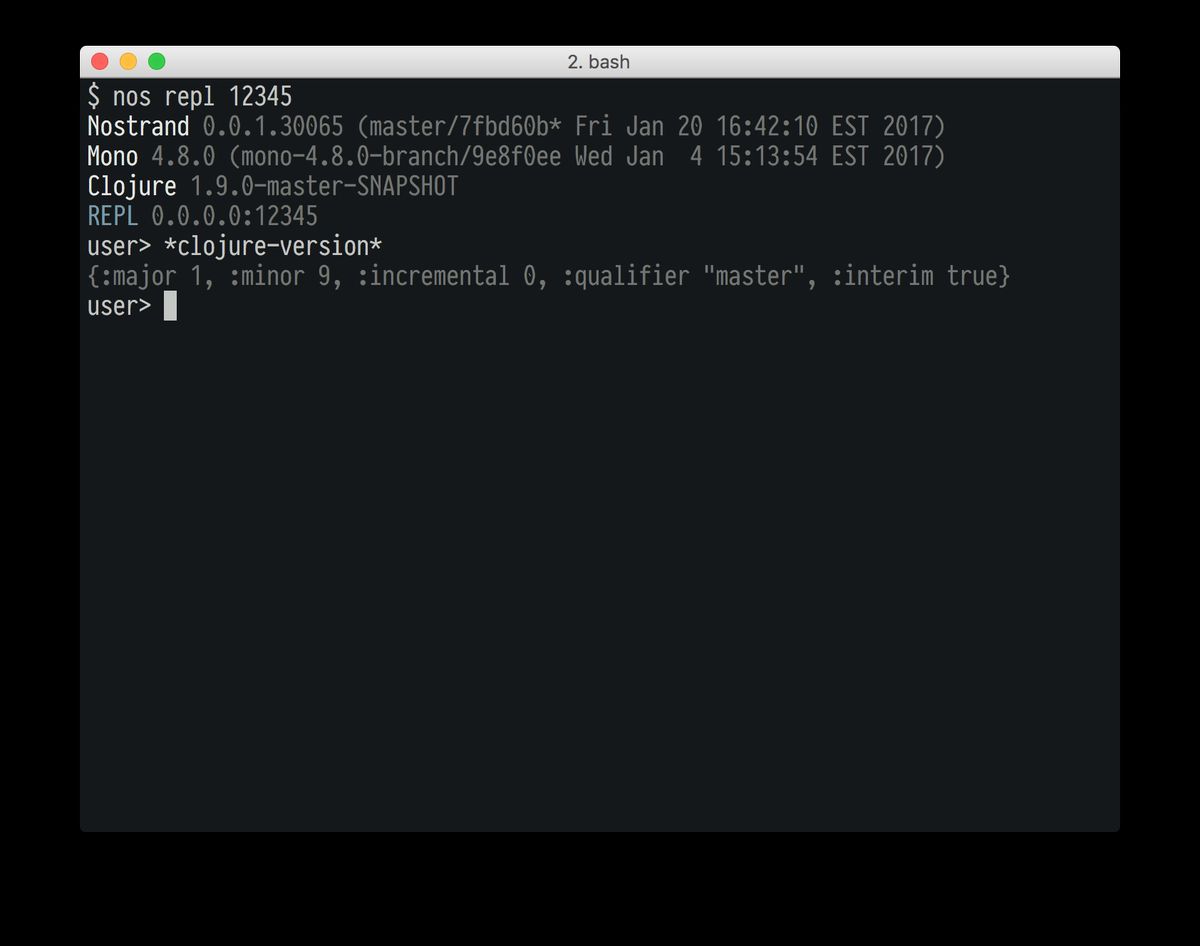The image size is (1200, 946).
Task: Click the Nostrand version 0.0.1.30065
Action: click(273, 127)
